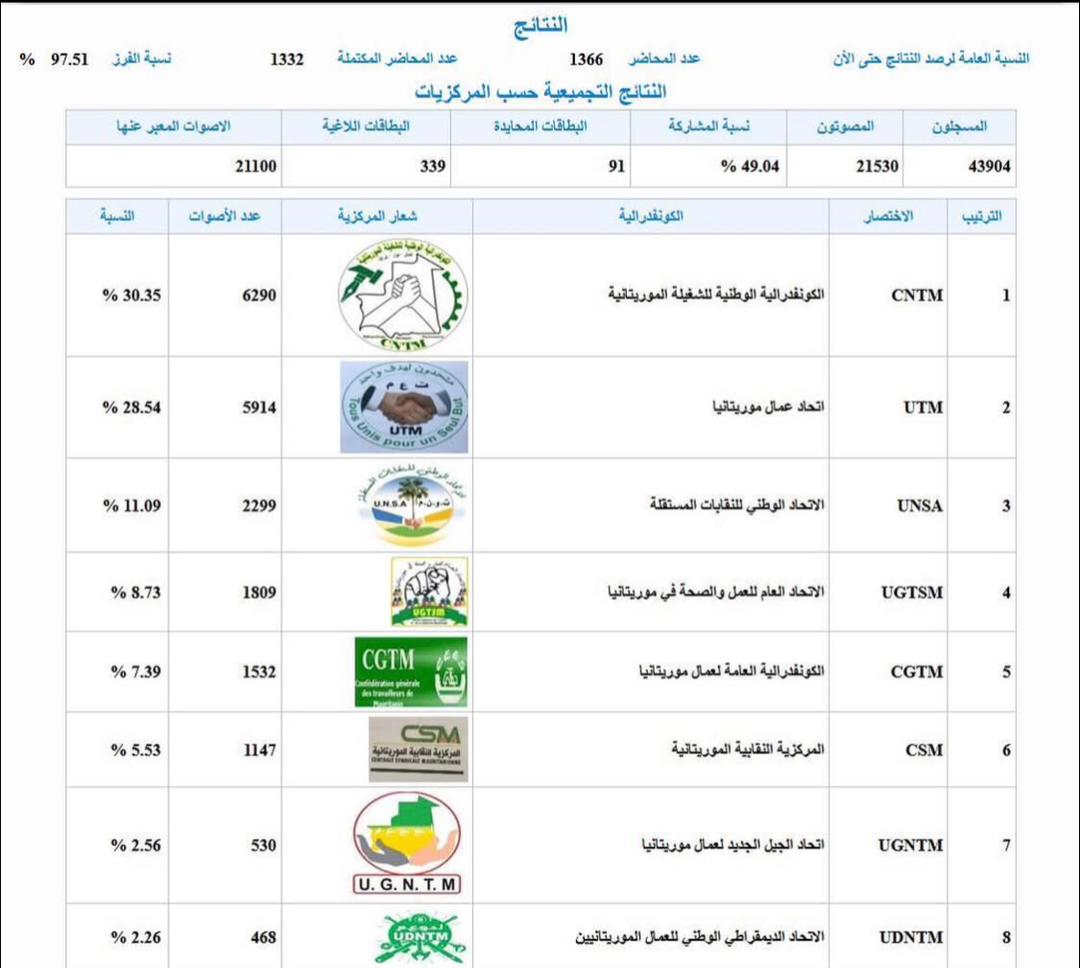This screenshot has height=968, width=1080.
Task: Click the CNTM vote count 6290
Action: pos(259,296)
